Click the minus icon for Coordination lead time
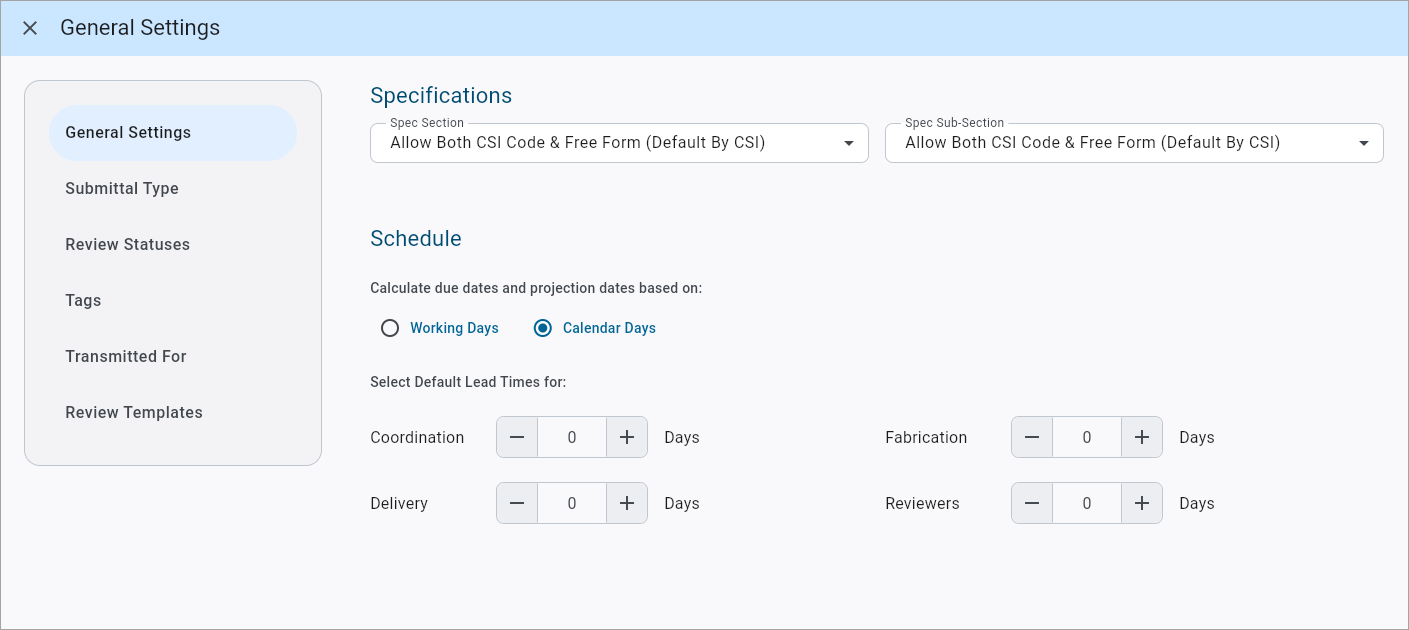1409x630 pixels. tap(517, 437)
